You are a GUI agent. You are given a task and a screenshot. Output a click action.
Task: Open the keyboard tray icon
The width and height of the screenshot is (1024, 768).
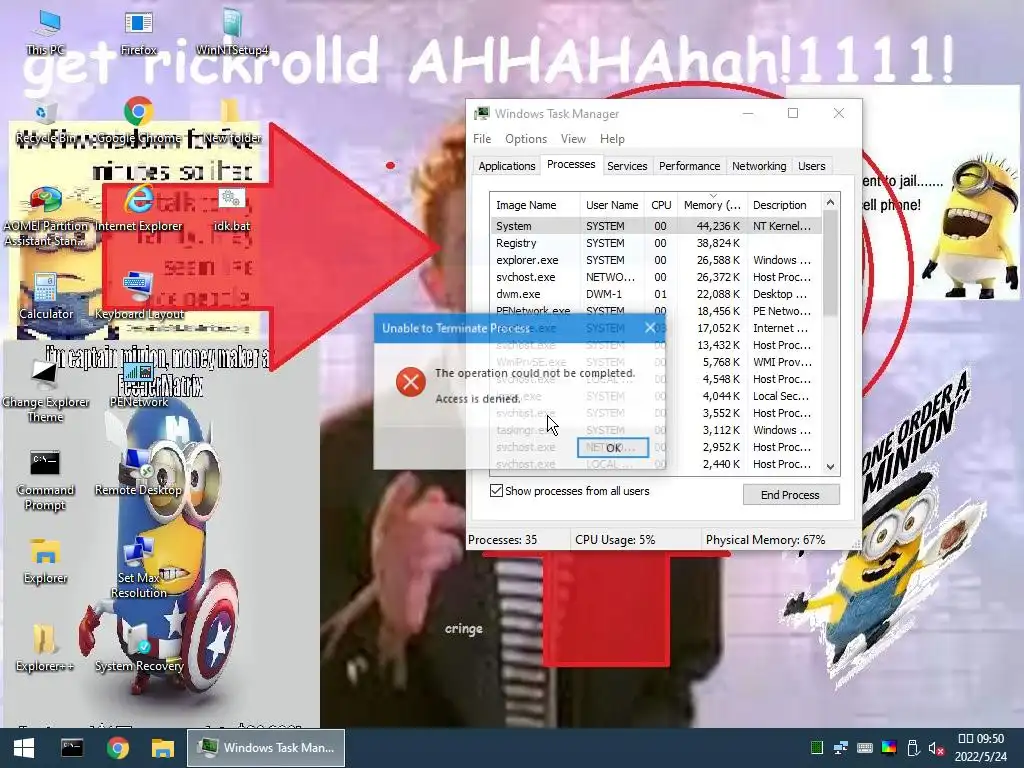(865, 748)
